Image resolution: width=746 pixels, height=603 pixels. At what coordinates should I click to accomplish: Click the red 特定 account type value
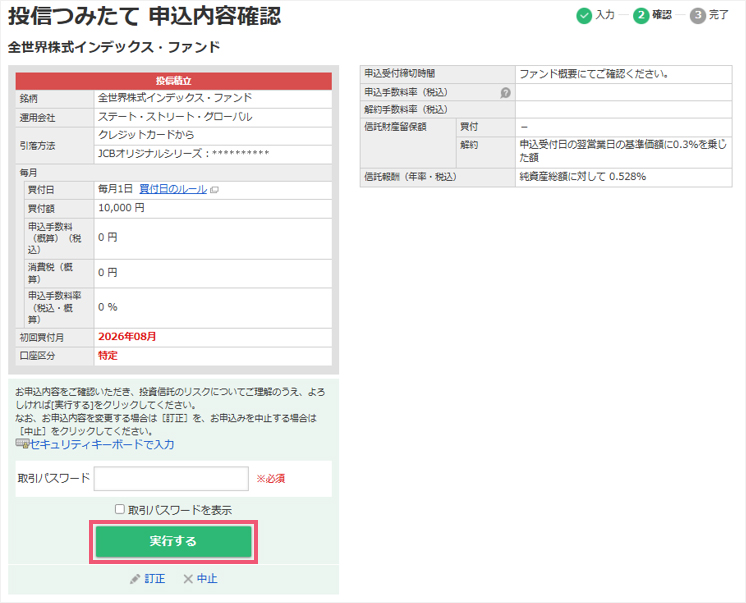coord(108,356)
